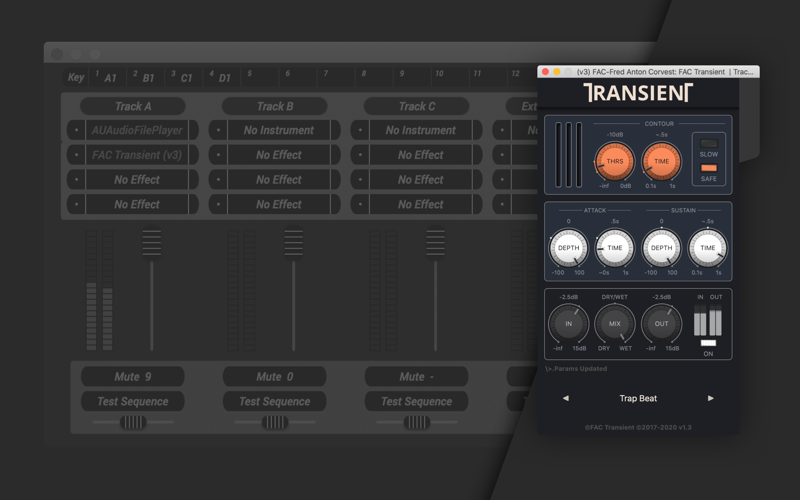Toggle the plugin ON switch
The image size is (800, 500).
708,343
